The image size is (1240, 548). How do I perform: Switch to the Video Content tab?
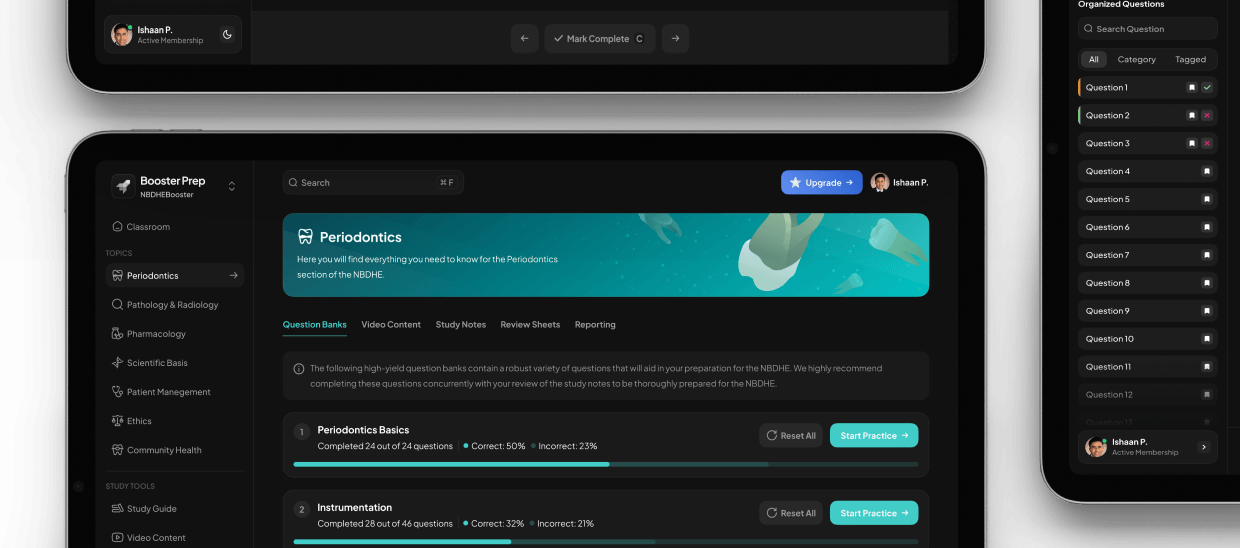391,324
